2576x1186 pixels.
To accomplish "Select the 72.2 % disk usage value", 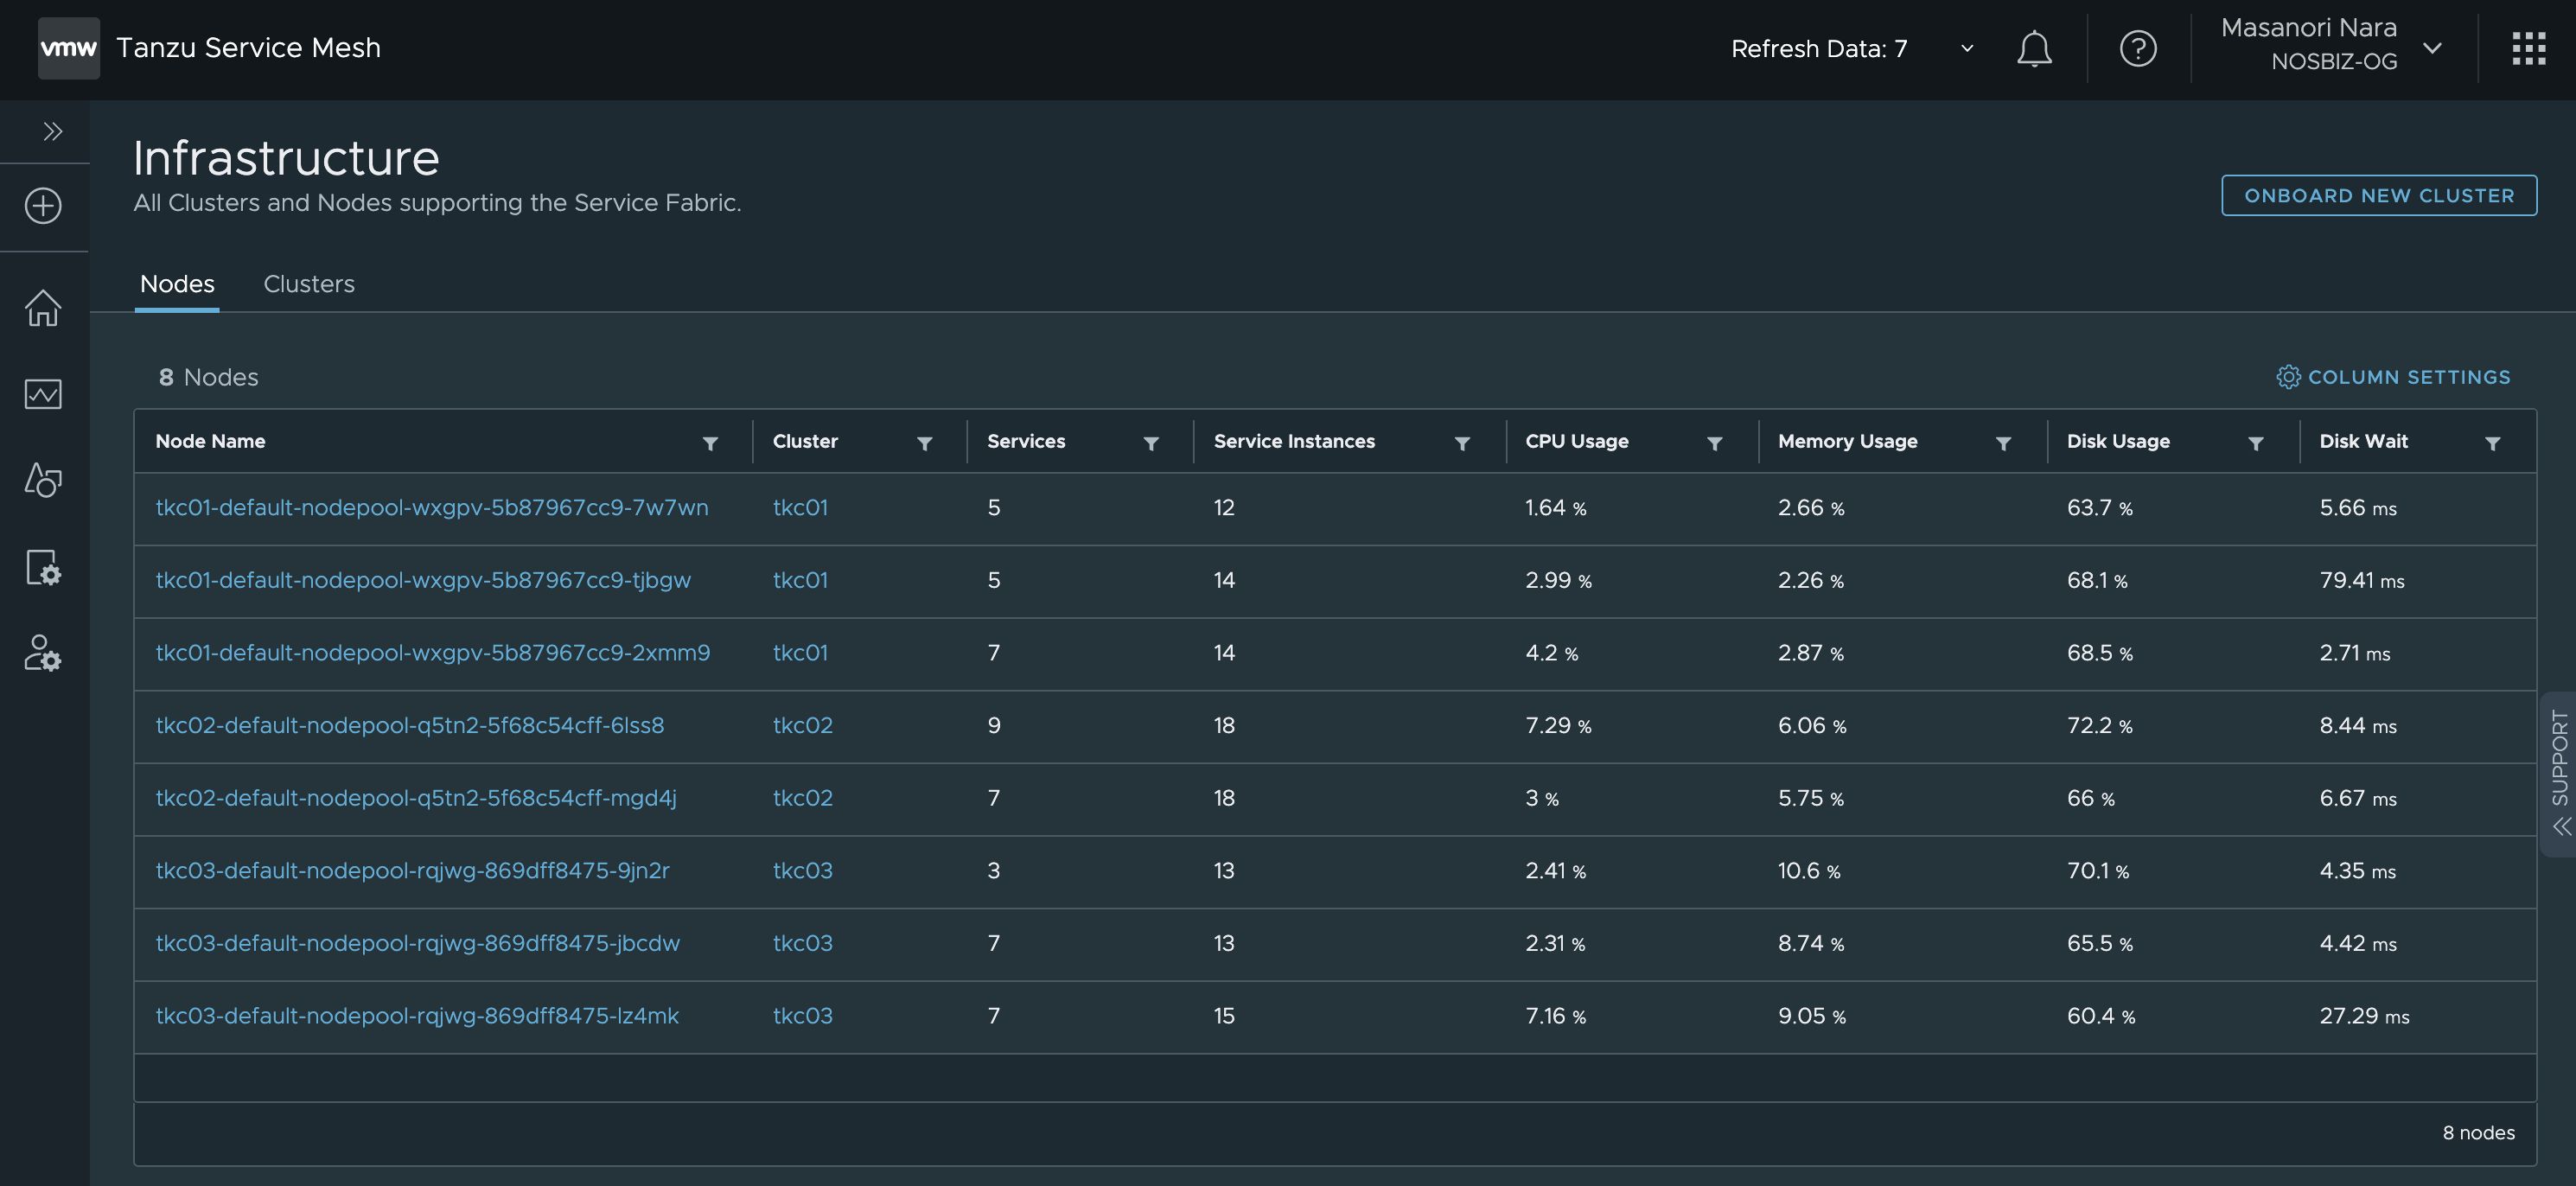I will coord(2099,726).
